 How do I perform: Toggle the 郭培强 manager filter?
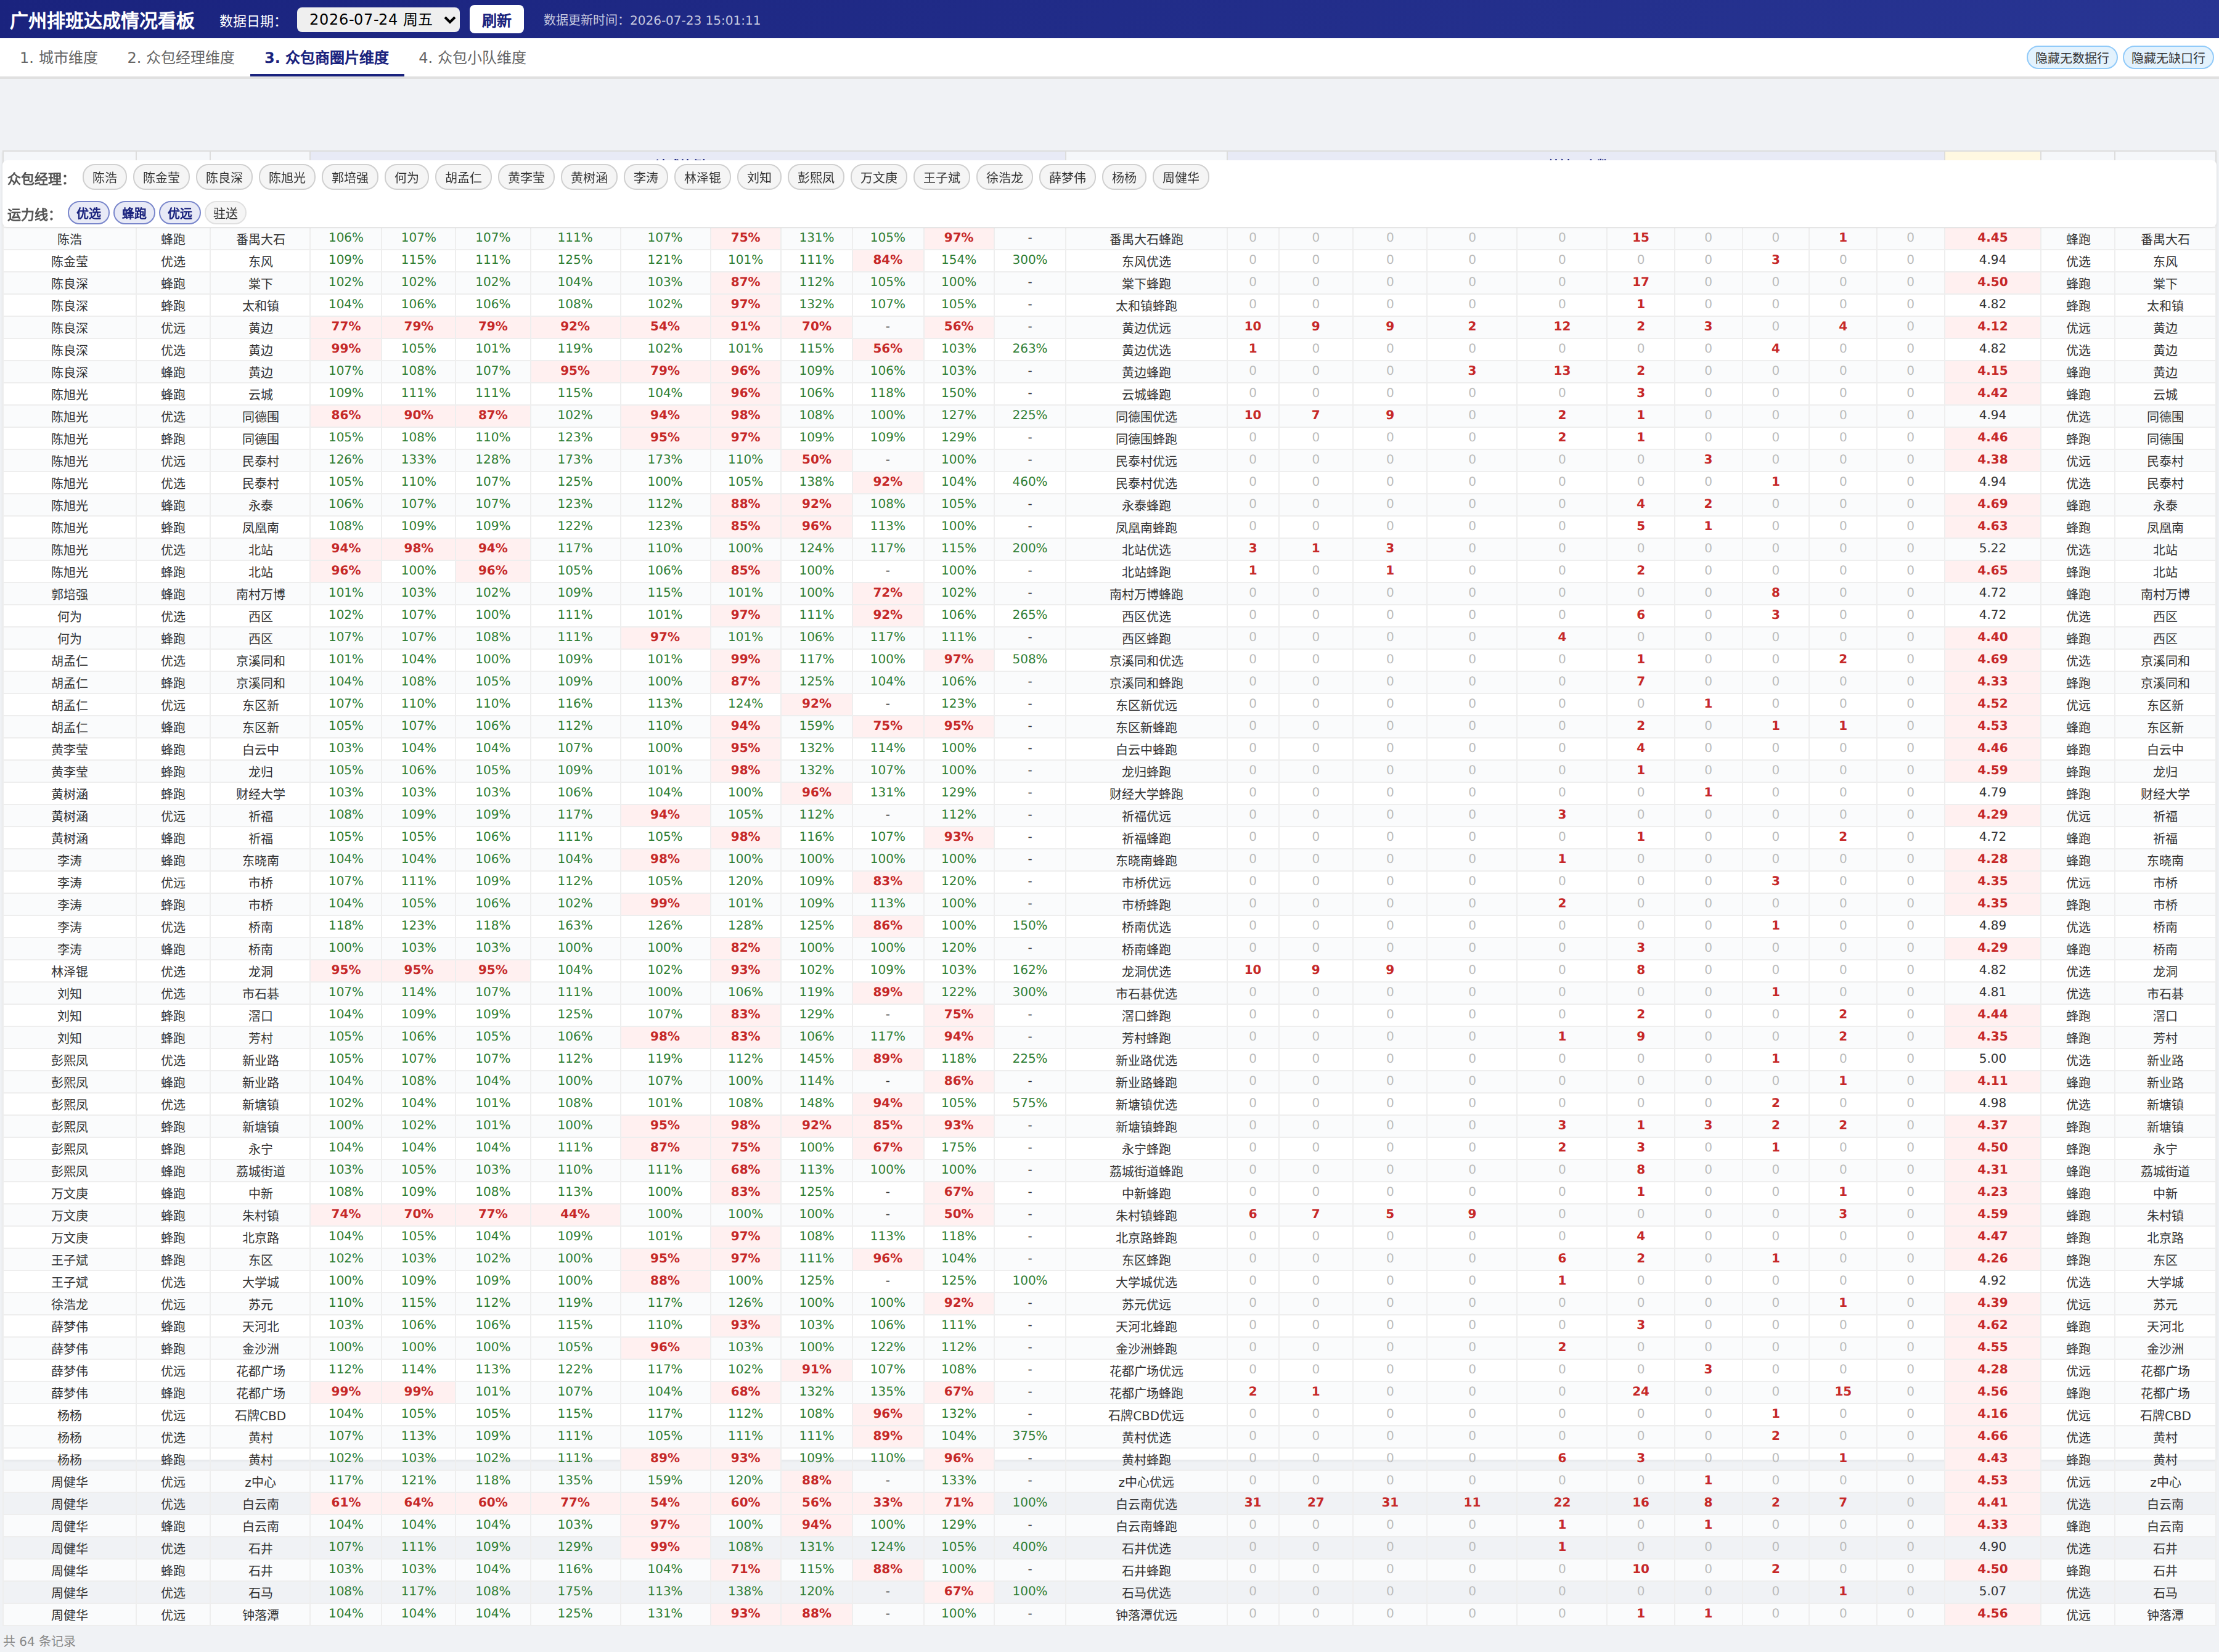[350, 178]
